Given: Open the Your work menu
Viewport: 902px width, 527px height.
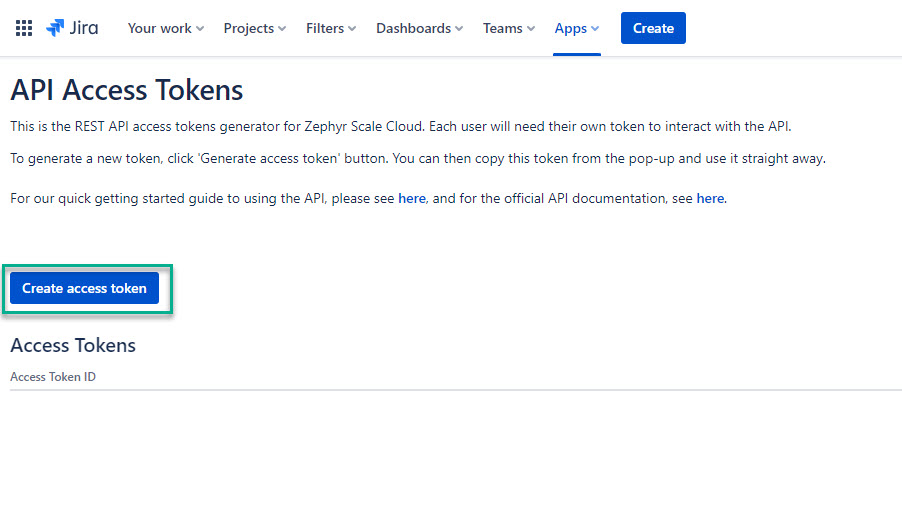Looking at the screenshot, I should 159,28.
